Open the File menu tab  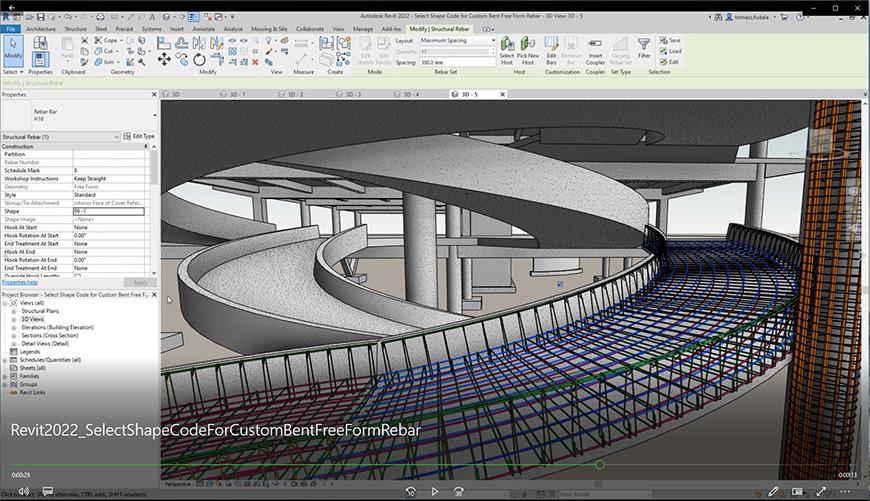(11, 29)
